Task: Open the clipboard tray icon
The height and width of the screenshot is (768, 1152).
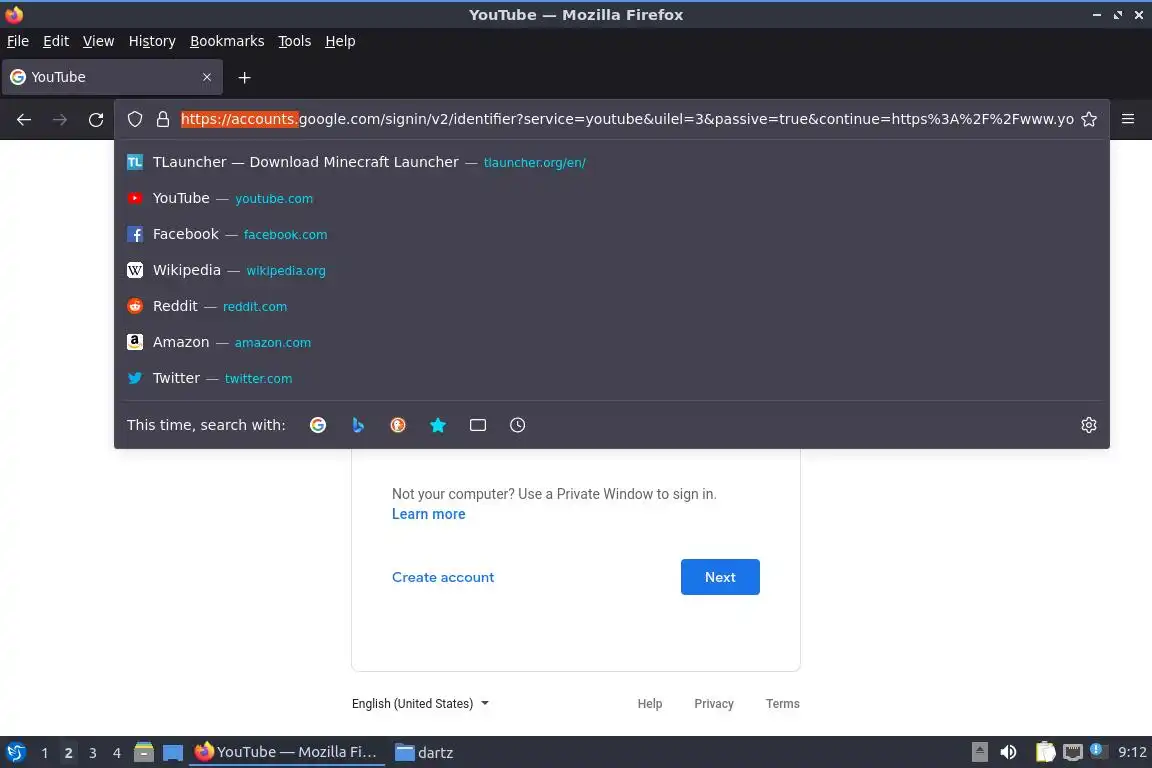Action: pyautogui.click(x=1045, y=752)
